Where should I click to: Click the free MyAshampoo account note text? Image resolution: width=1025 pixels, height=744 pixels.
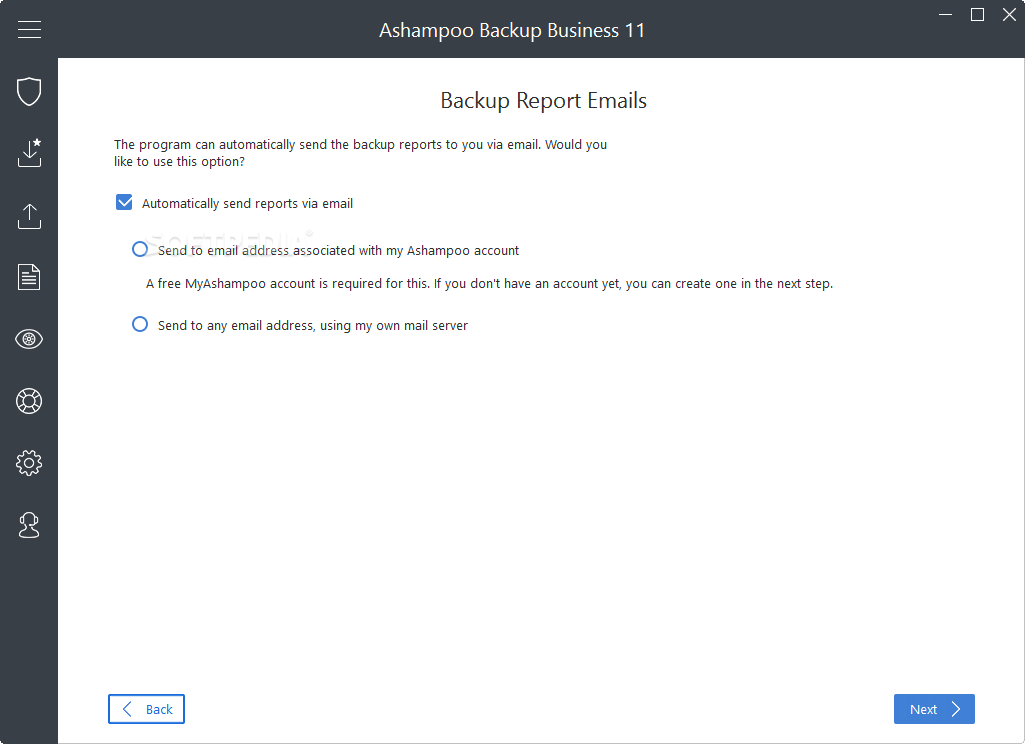[489, 284]
